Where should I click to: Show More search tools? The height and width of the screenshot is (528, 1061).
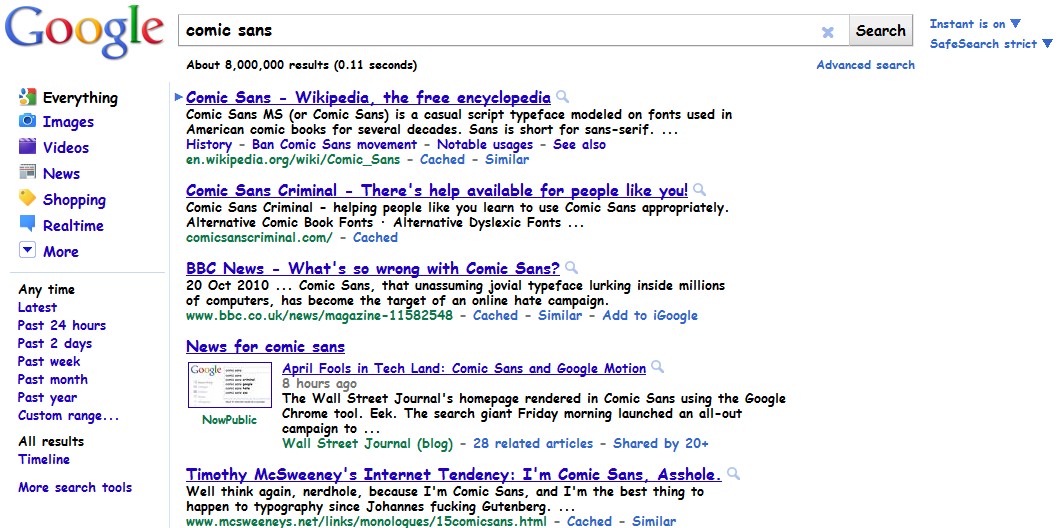75,487
